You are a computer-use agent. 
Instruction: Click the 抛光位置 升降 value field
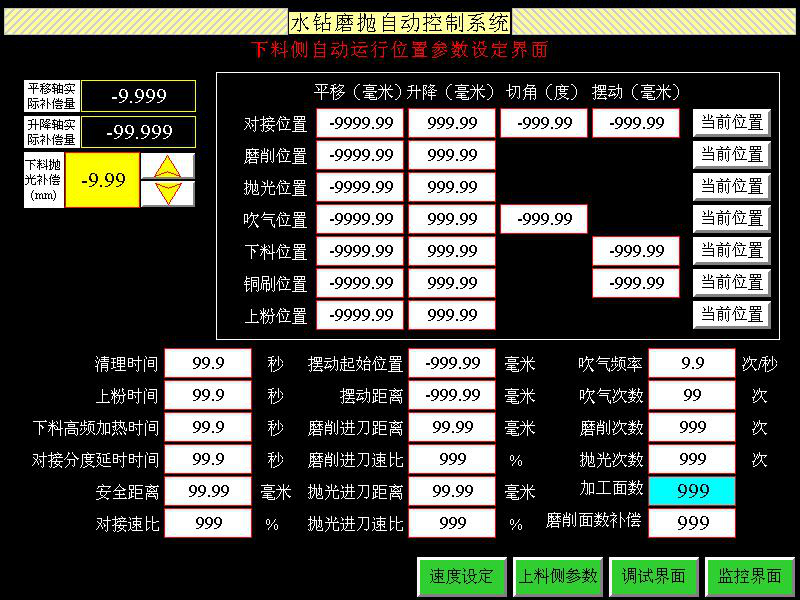click(452, 187)
